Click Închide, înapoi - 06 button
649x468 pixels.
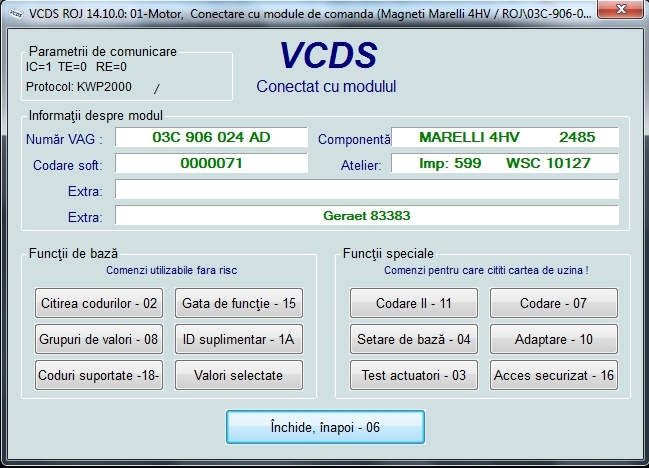pyautogui.click(x=325, y=427)
